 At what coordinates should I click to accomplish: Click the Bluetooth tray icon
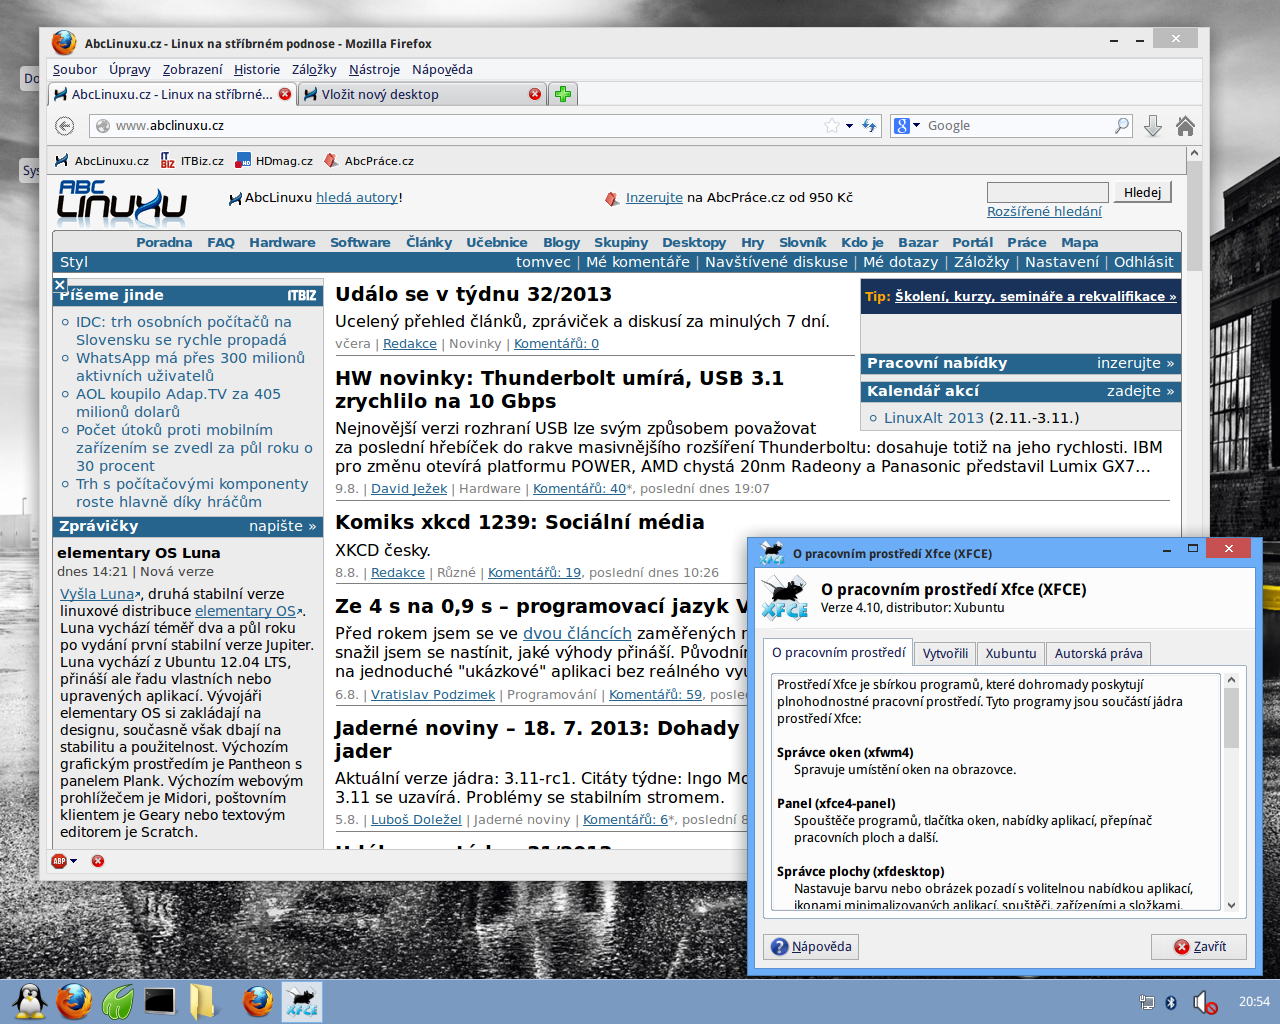pos(1171,1002)
